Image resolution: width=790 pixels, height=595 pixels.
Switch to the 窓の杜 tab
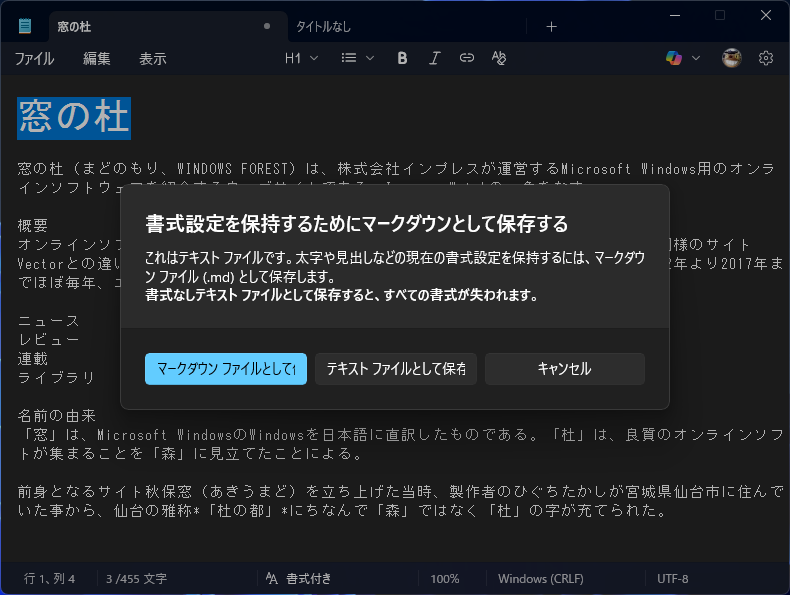[x=168, y=26]
